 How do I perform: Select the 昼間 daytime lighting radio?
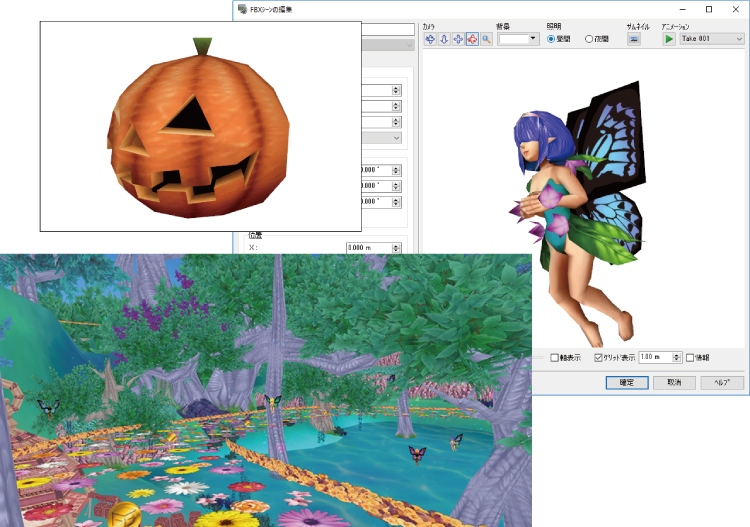pyautogui.click(x=551, y=39)
